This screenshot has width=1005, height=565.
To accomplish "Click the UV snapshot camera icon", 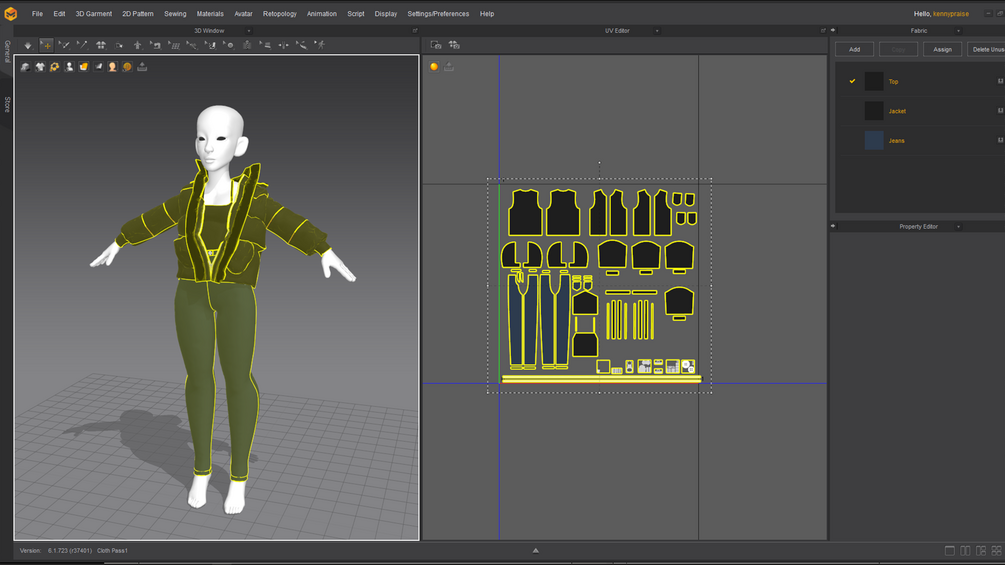I will coord(436,45).
